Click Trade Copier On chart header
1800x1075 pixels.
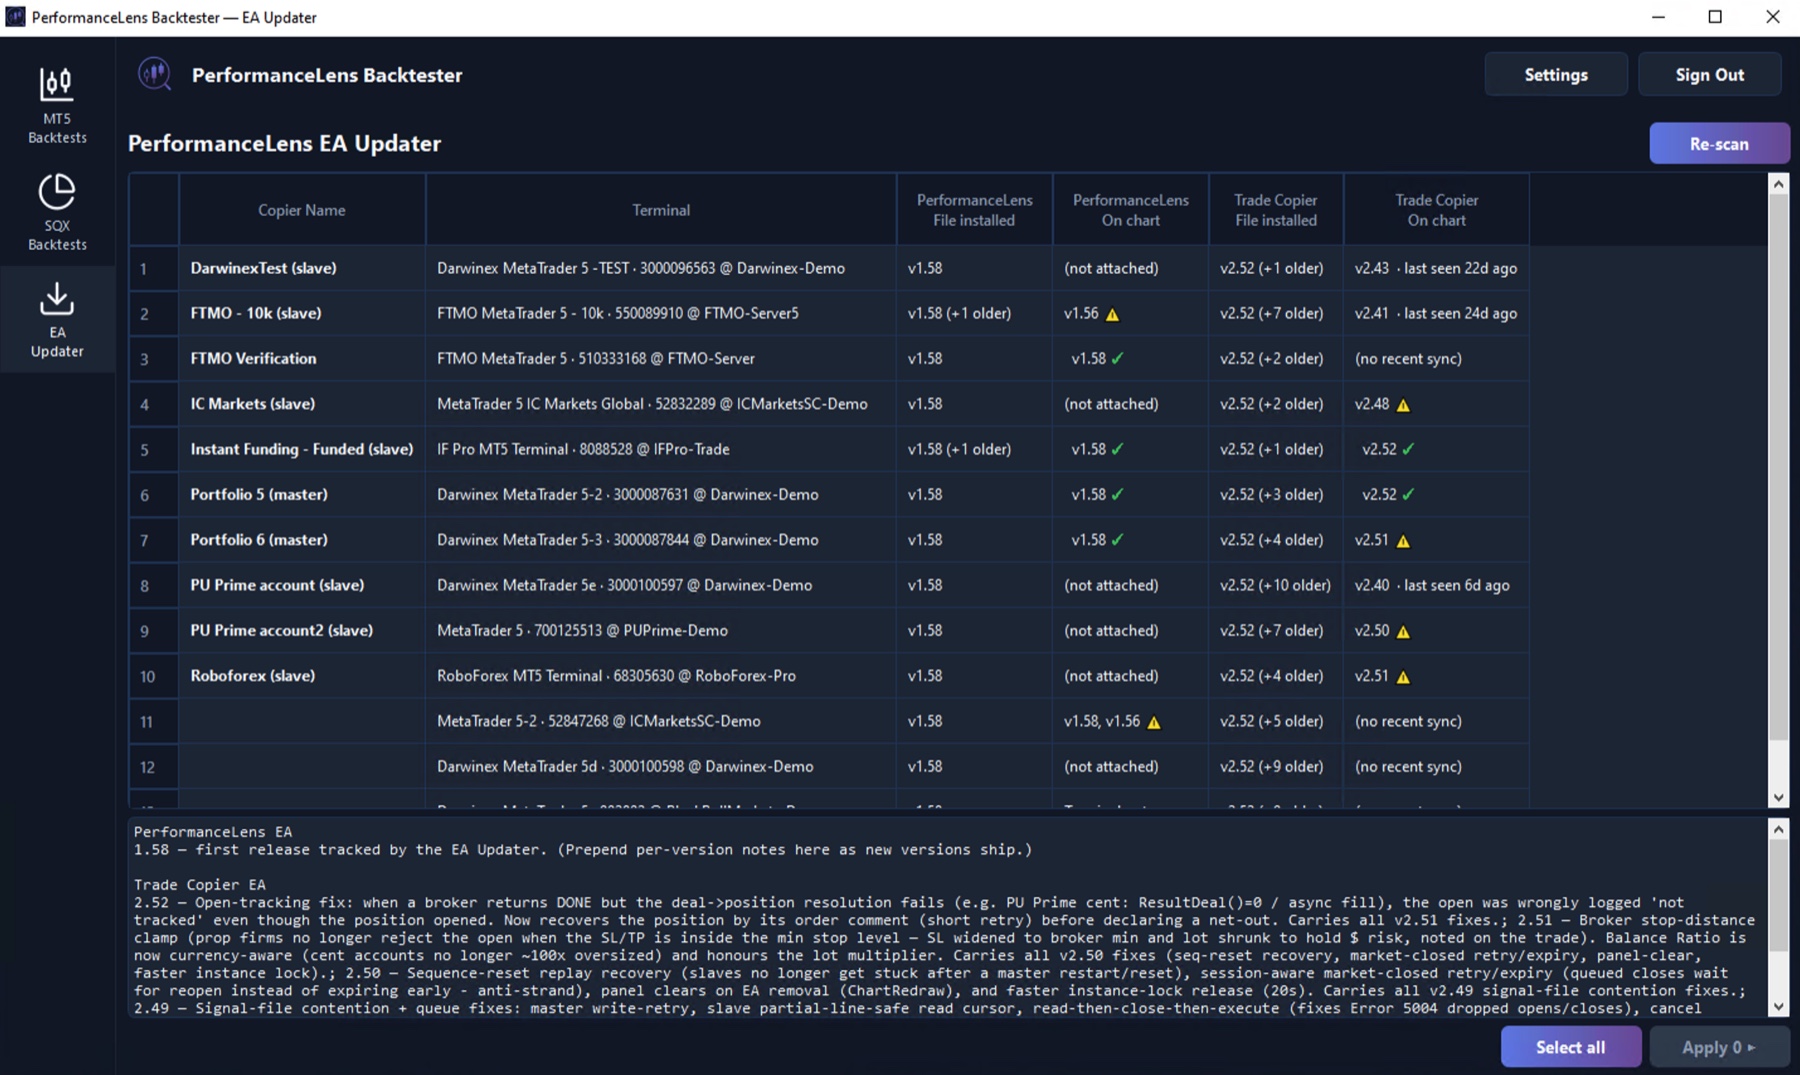1436,210
